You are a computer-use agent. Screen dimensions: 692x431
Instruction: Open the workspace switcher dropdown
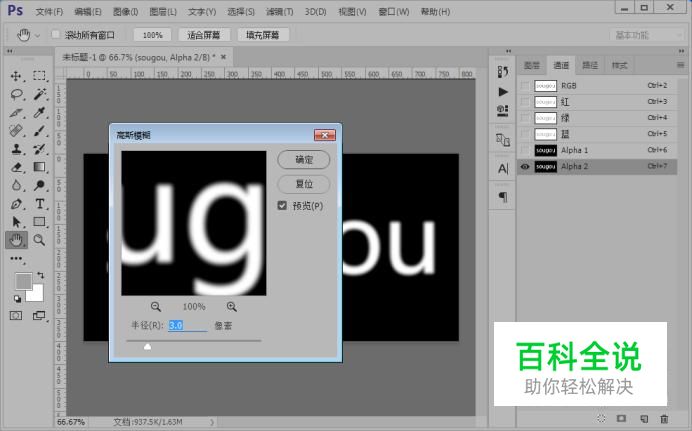click(x=646, y=35)
